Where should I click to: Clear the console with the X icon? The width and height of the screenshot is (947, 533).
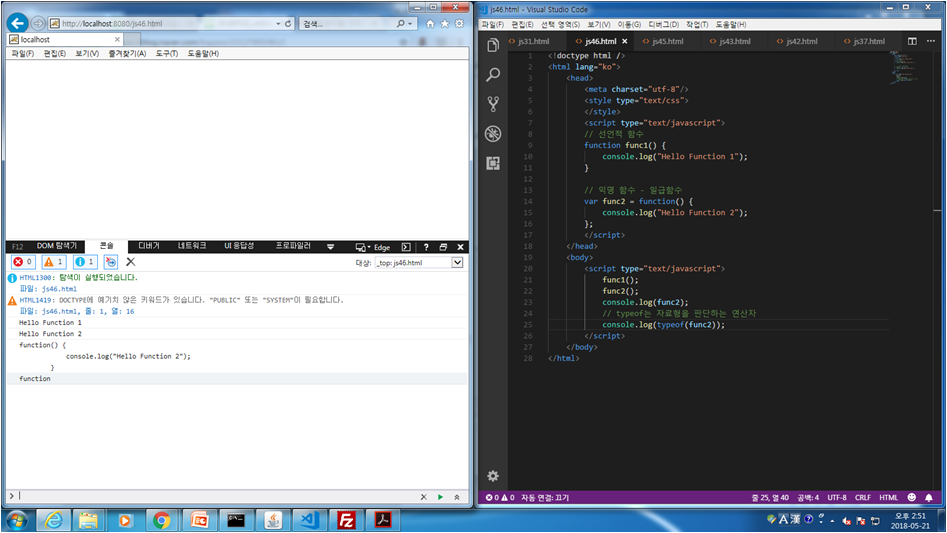pos(130,261)
